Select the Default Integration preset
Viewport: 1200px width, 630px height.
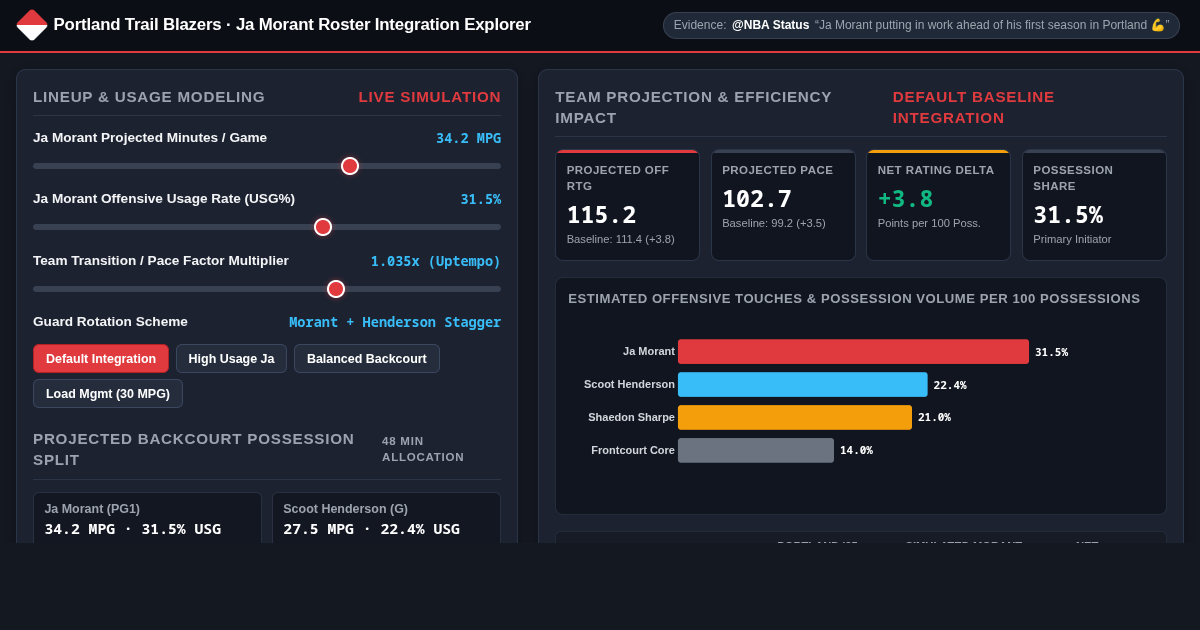tap(101, 359)
